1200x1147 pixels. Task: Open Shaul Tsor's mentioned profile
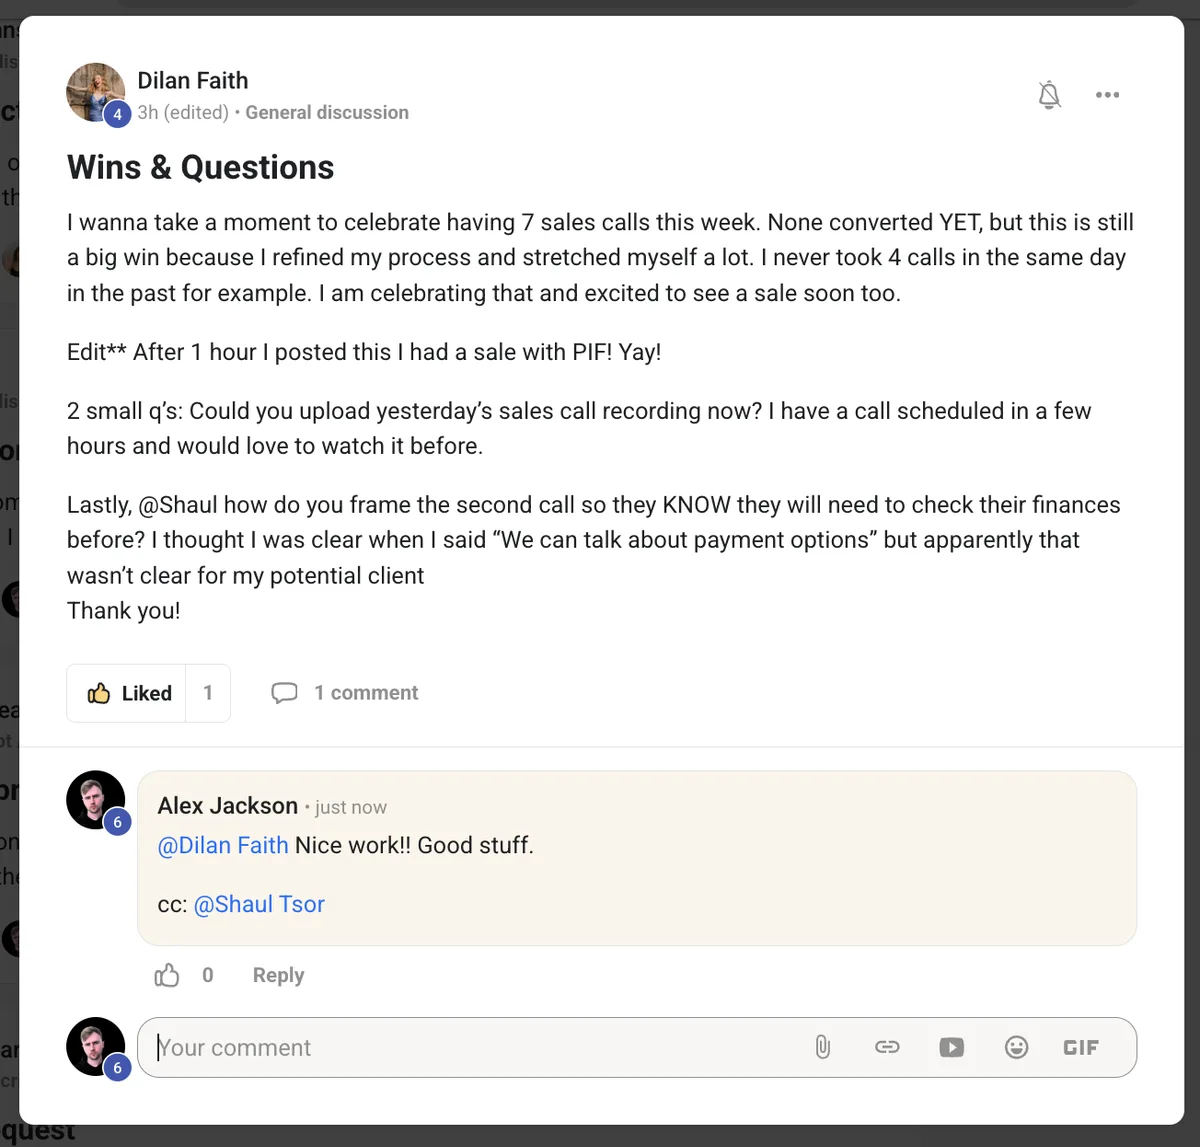point(259,903)
